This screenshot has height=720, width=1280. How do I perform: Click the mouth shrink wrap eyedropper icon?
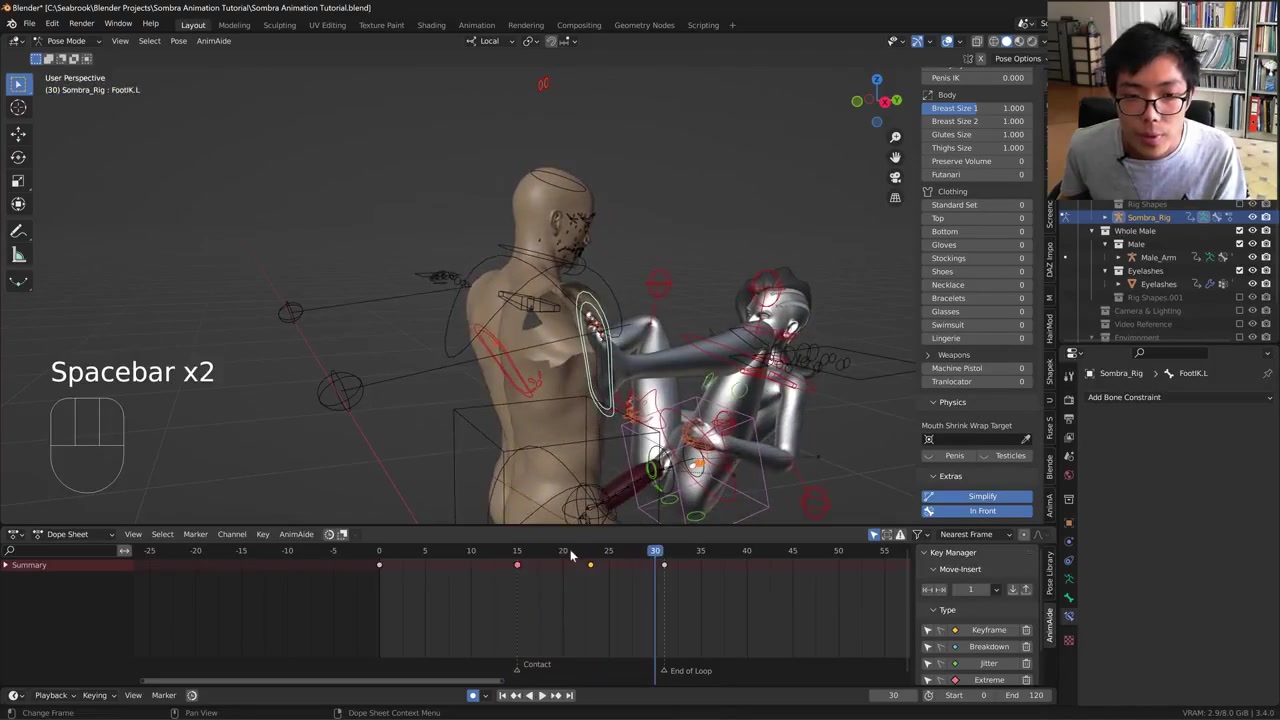point(1025,440)
